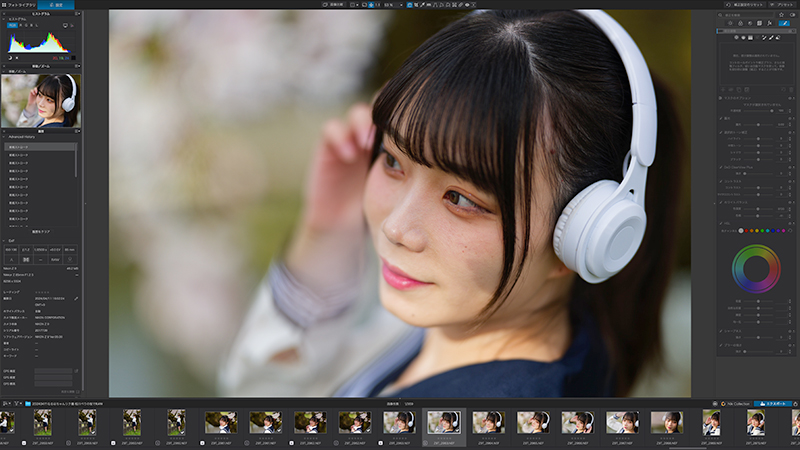Toggle the HSL correction checkmark
The height and width of the screenshot is (450, 800).
pyautogui.click(x=721, y=223)
